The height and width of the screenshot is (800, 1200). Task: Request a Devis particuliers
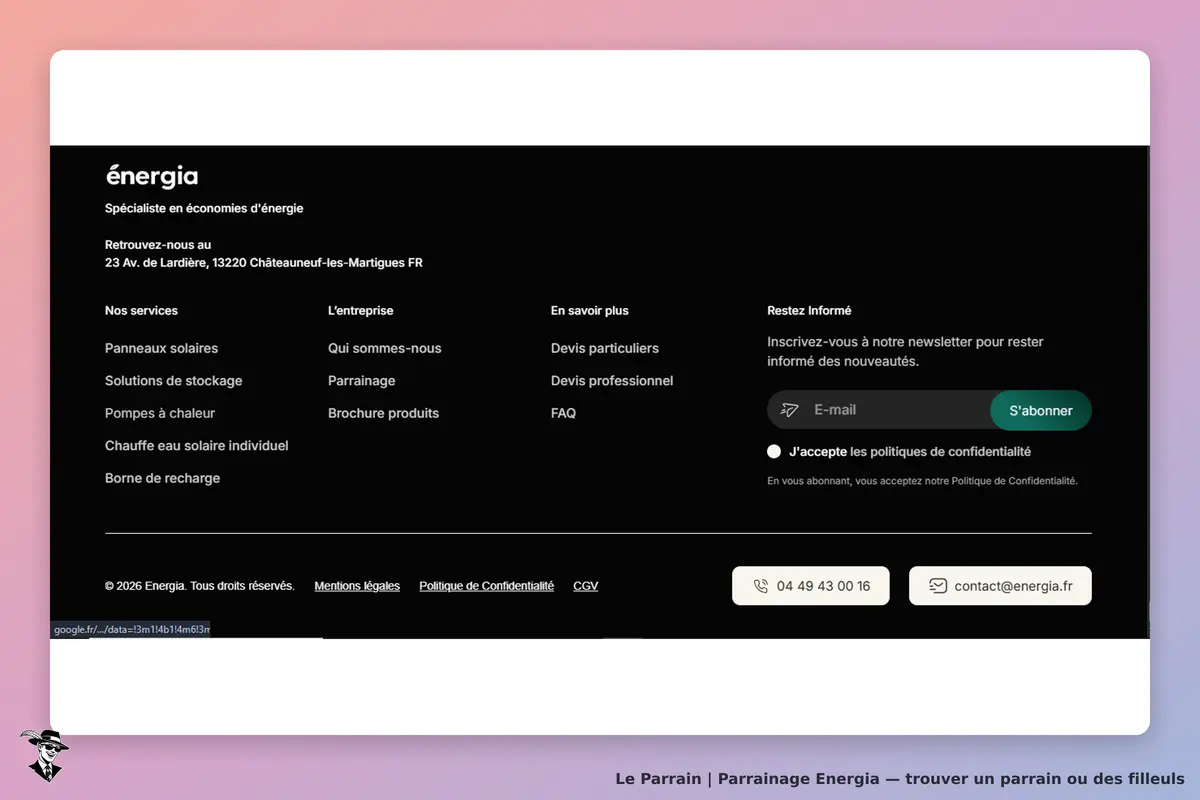(605, 348)
